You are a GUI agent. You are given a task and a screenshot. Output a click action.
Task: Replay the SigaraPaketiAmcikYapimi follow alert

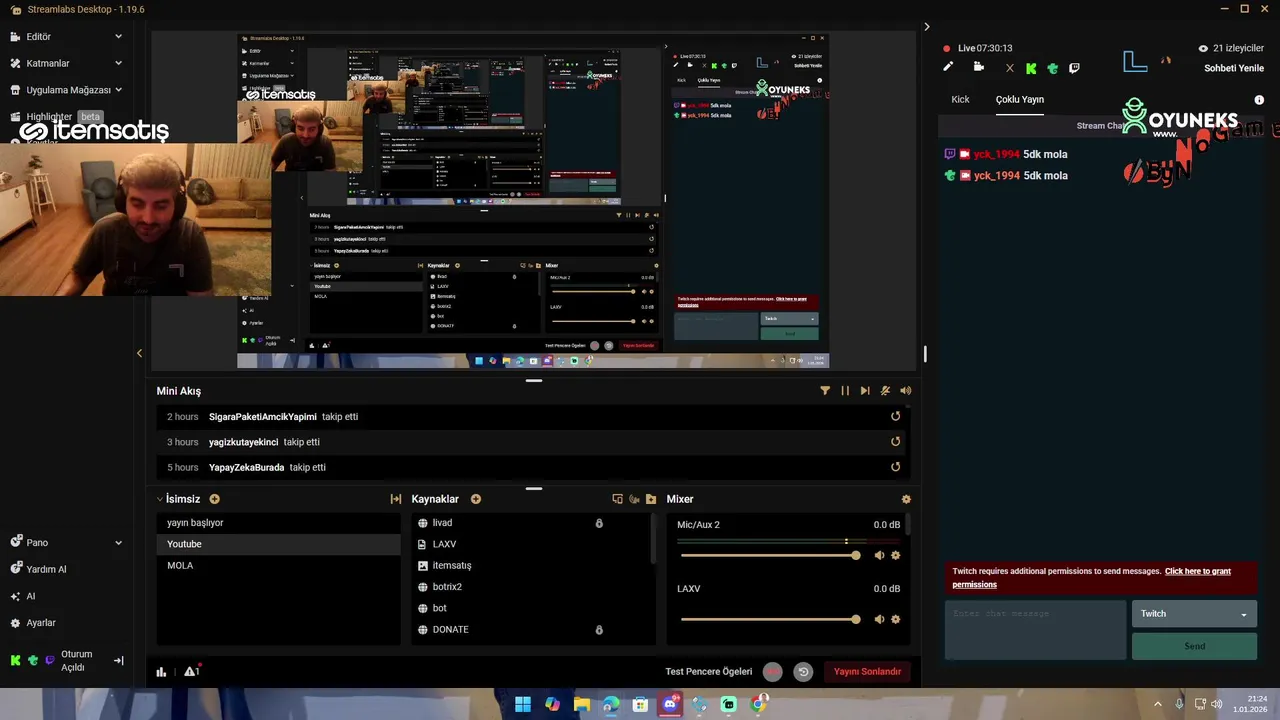pyautogui.click(x=895, y=416)
